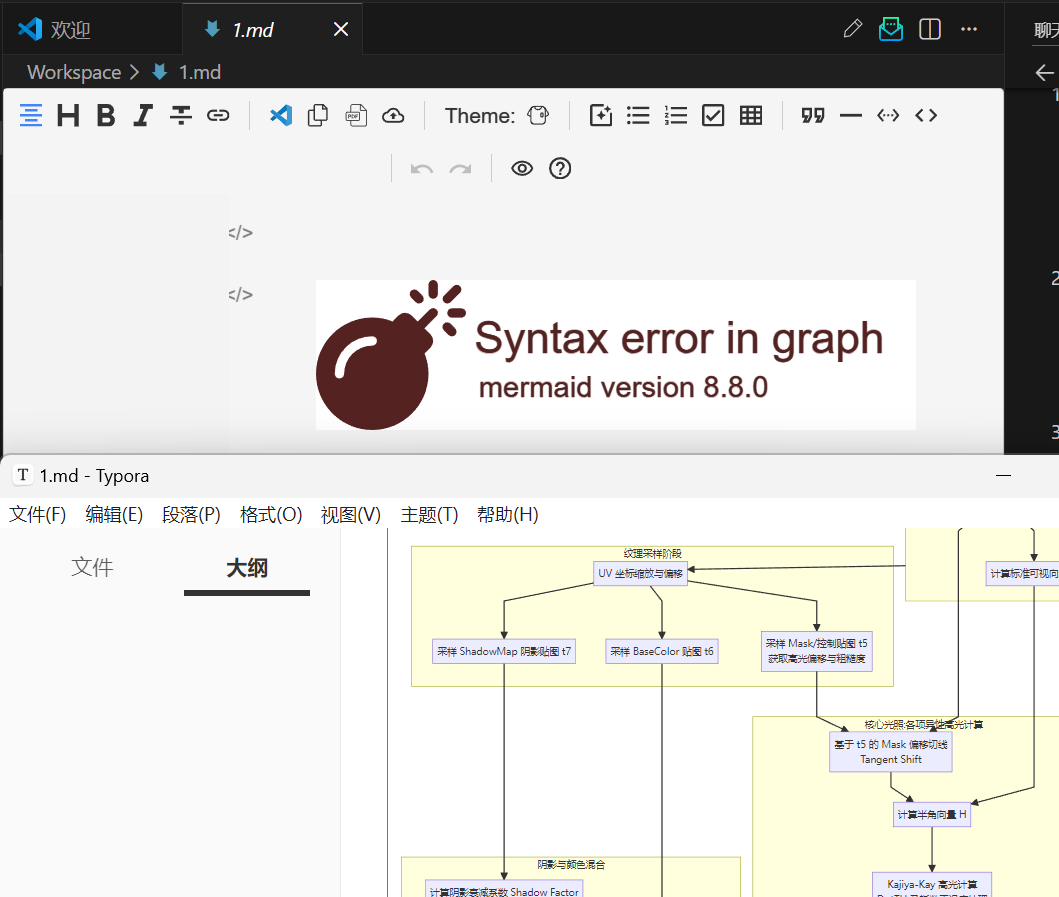Toggle preview eye icon
1059x897 pixels.
pyautogui.click(x=522, y=168)
